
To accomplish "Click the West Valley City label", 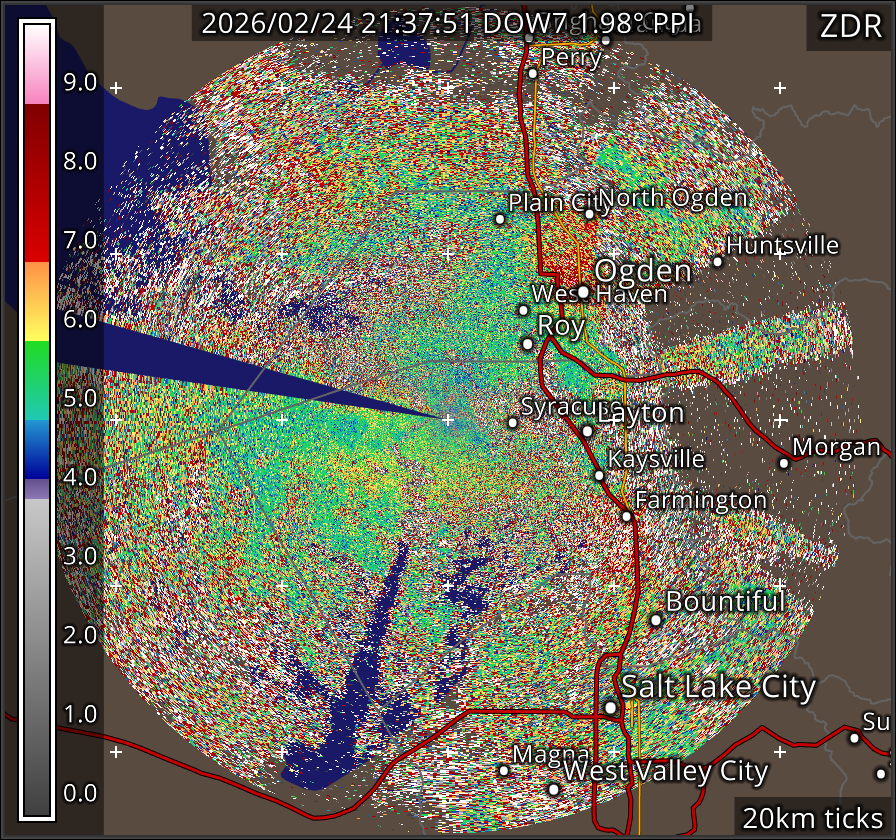I will [666, 772].
